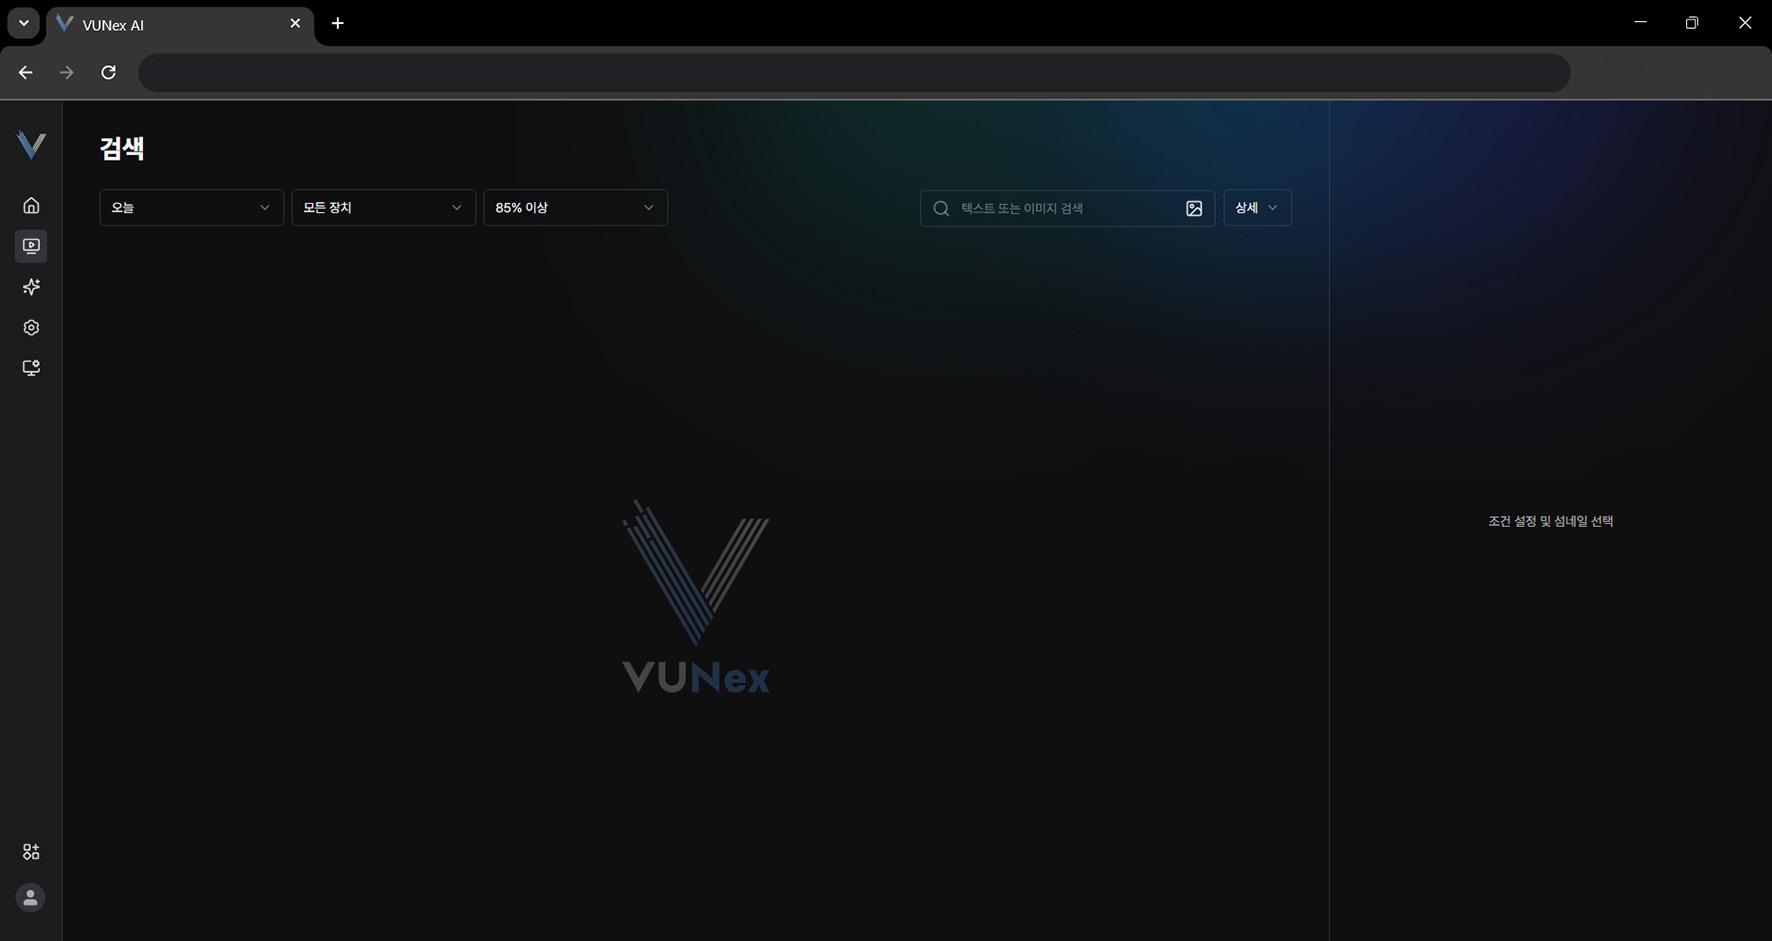The image size is (1772, 941).
Task: Click the image search icon in the search box
Action: [1194, 208]
